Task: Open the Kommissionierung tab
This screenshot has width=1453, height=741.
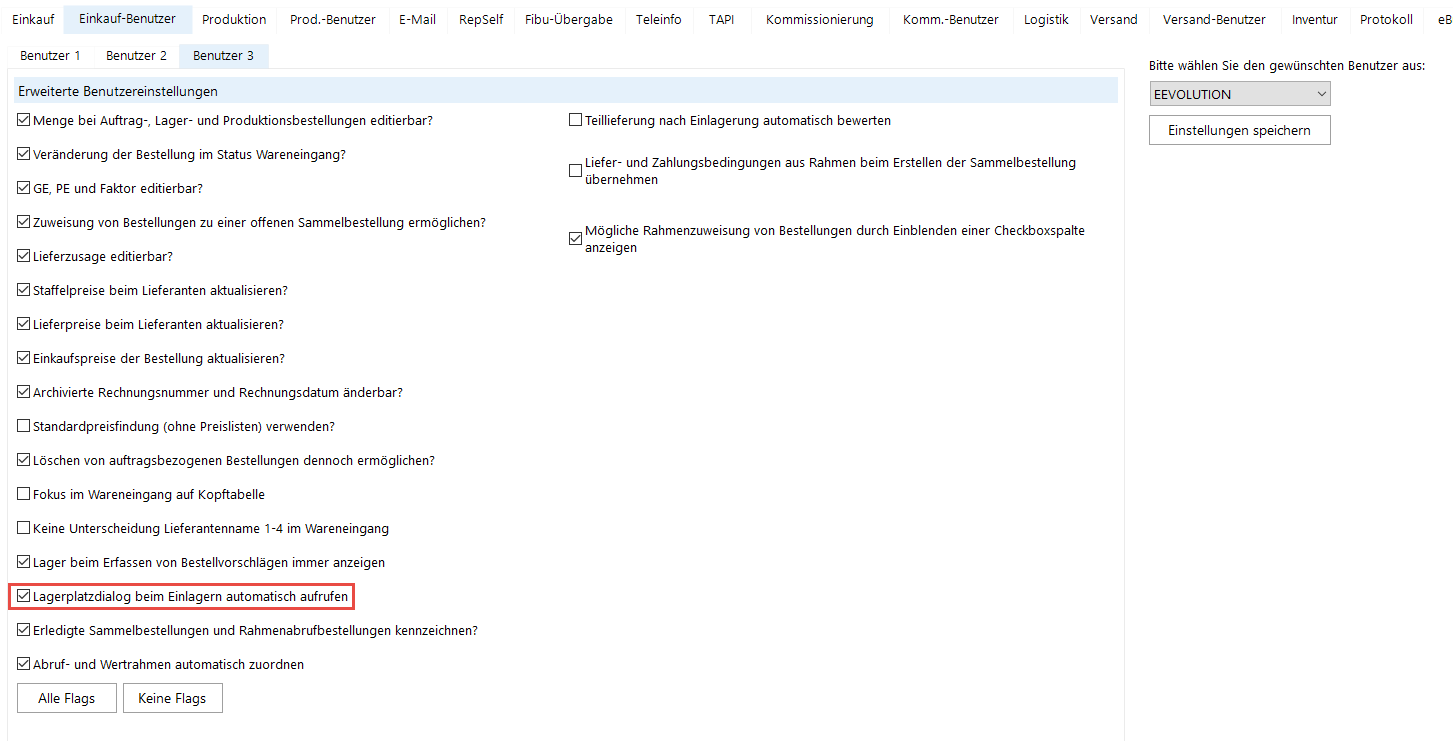Action: coord(820,19)
